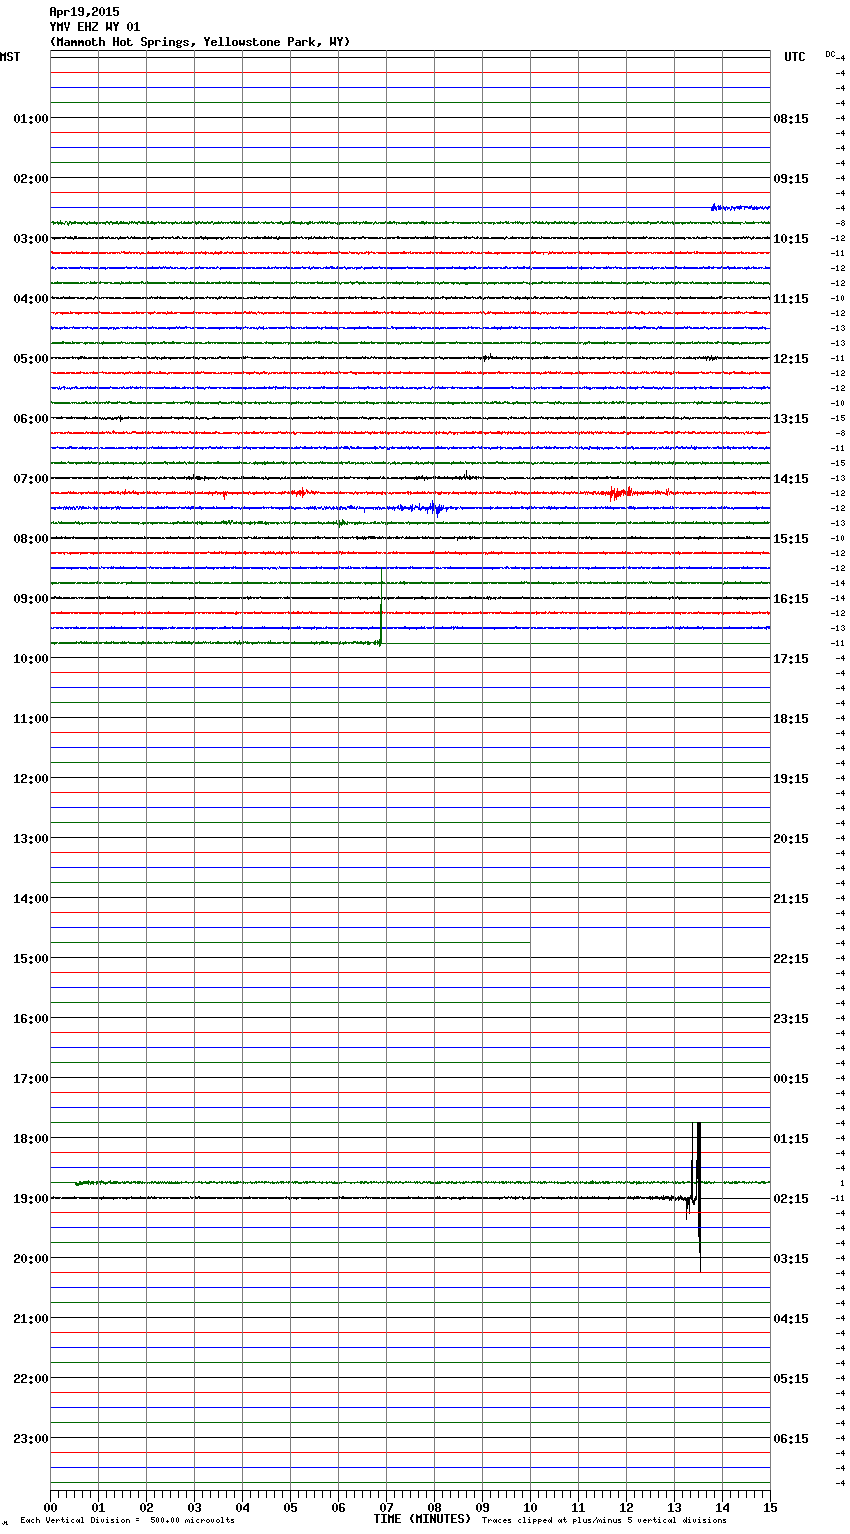Click the 10:15 UTC time label

tap(791, 239)
